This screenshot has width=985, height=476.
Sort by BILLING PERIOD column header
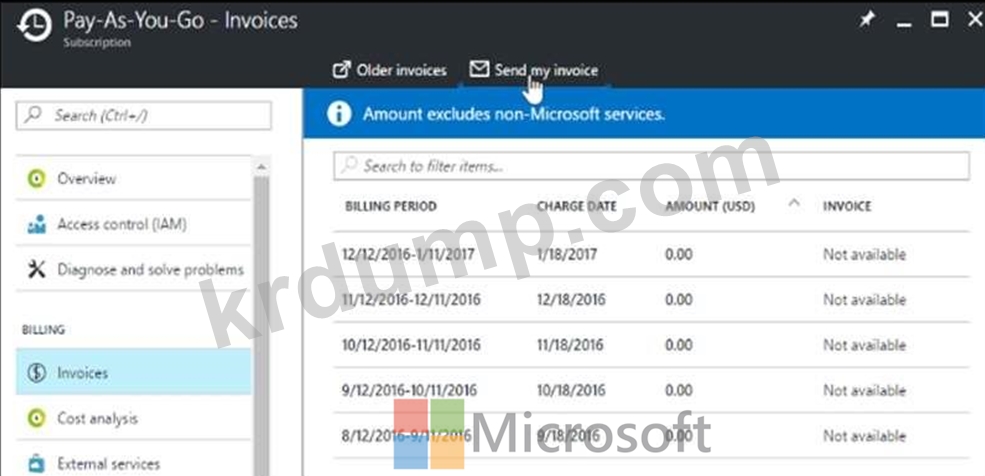click(x=391, y=206)
